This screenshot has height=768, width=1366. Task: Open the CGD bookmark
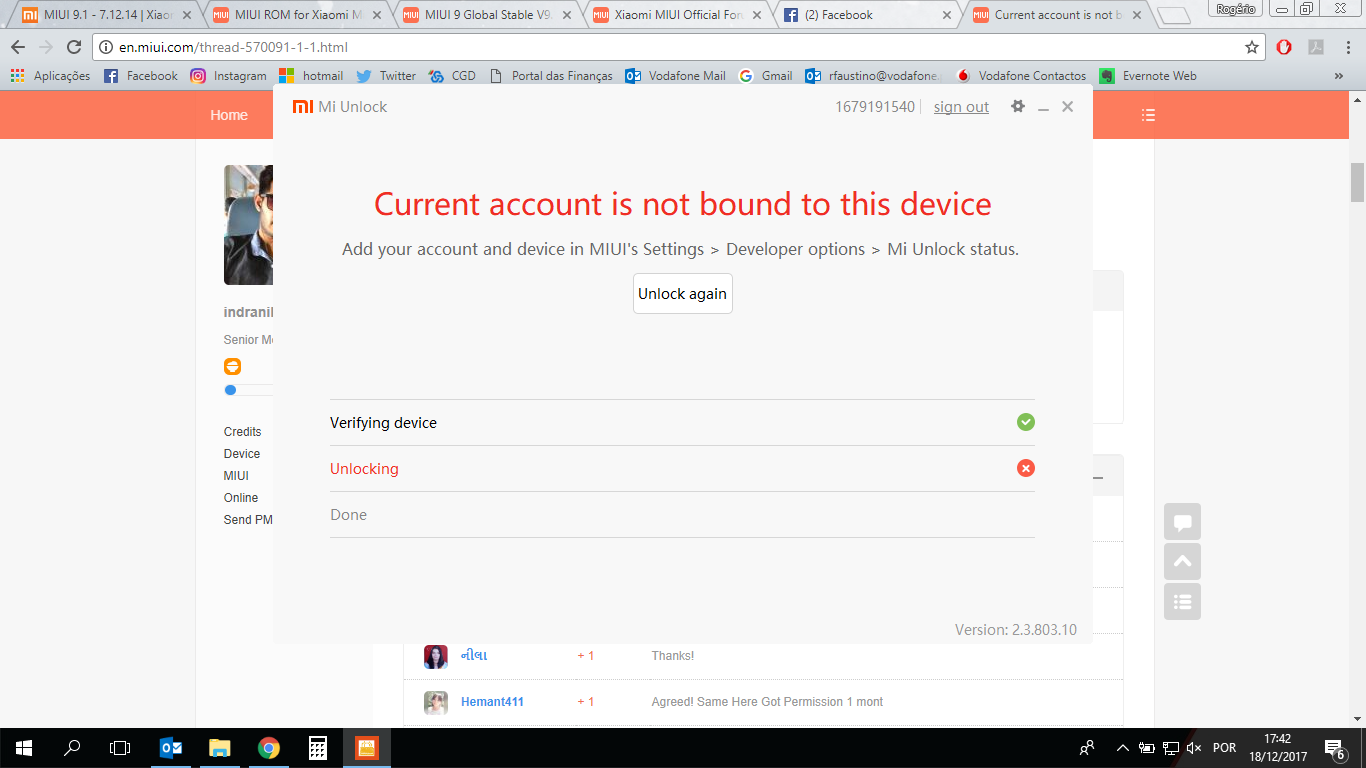coord(452,76)
